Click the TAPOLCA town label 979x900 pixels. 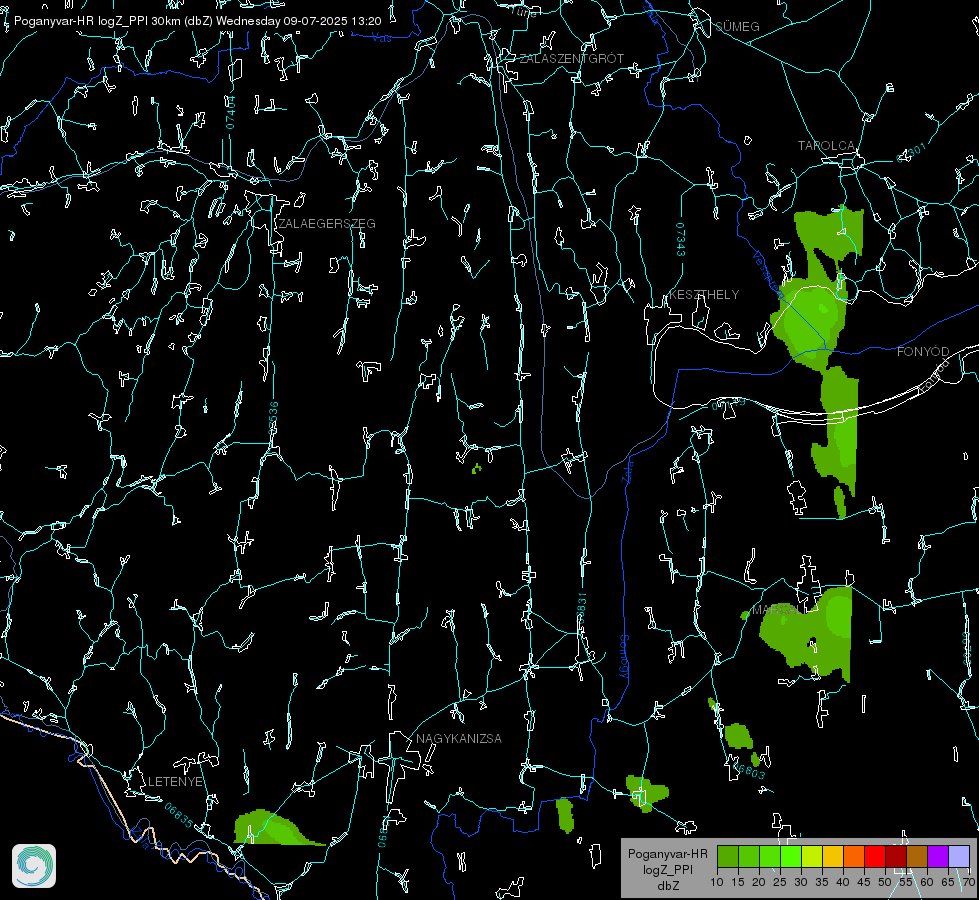click(x=826, y=146)
